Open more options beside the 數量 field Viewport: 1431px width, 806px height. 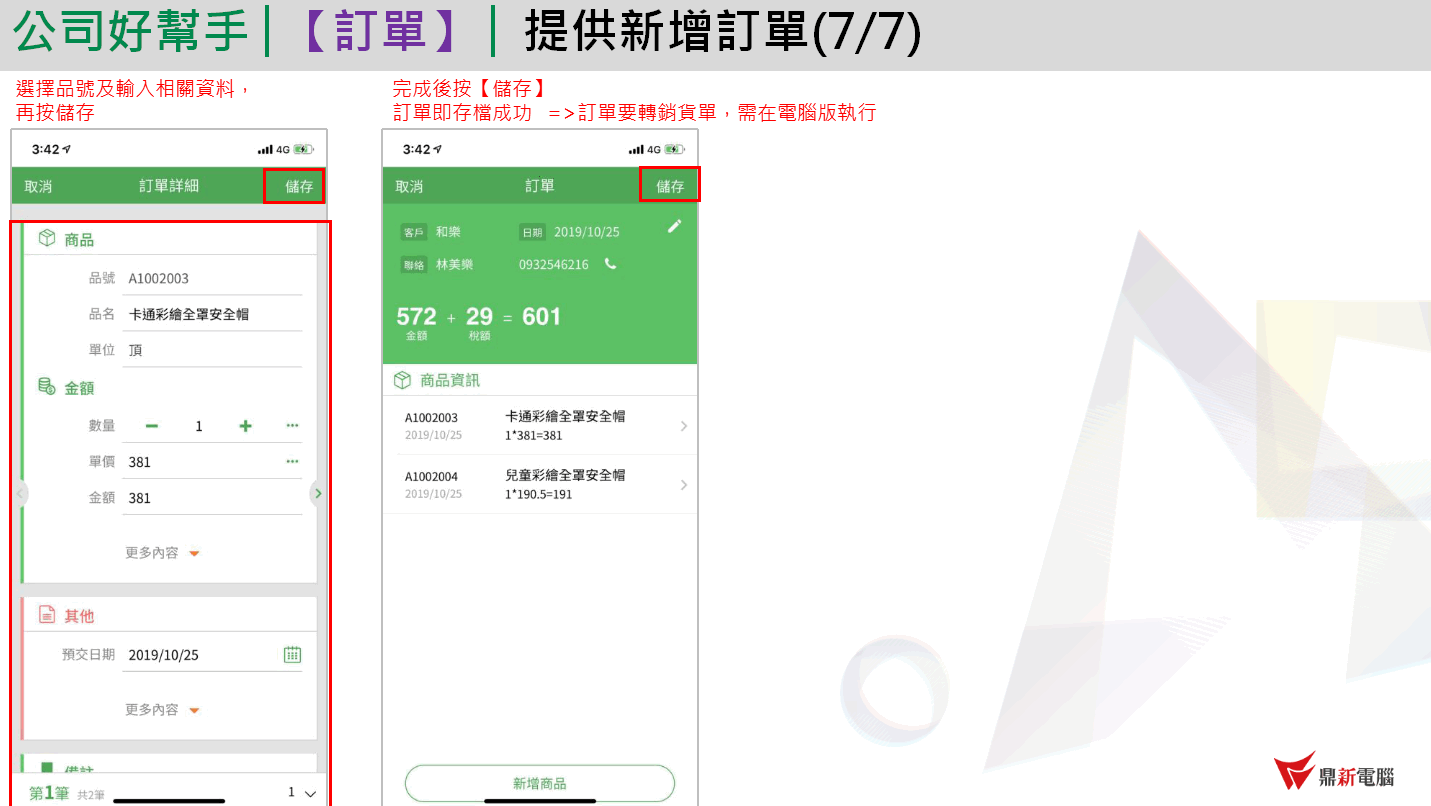292,425
